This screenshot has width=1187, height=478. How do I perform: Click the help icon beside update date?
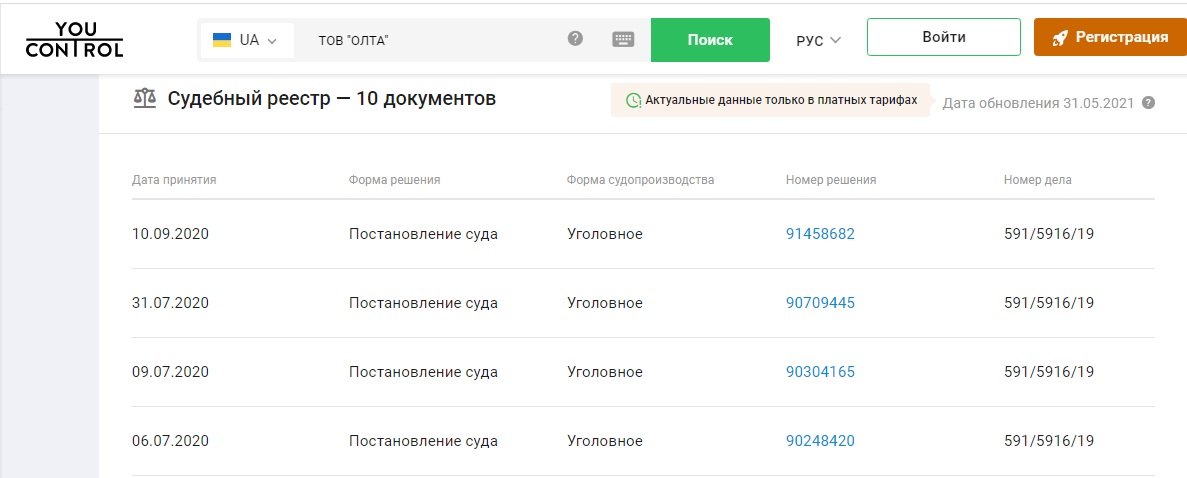point(1149,102)
